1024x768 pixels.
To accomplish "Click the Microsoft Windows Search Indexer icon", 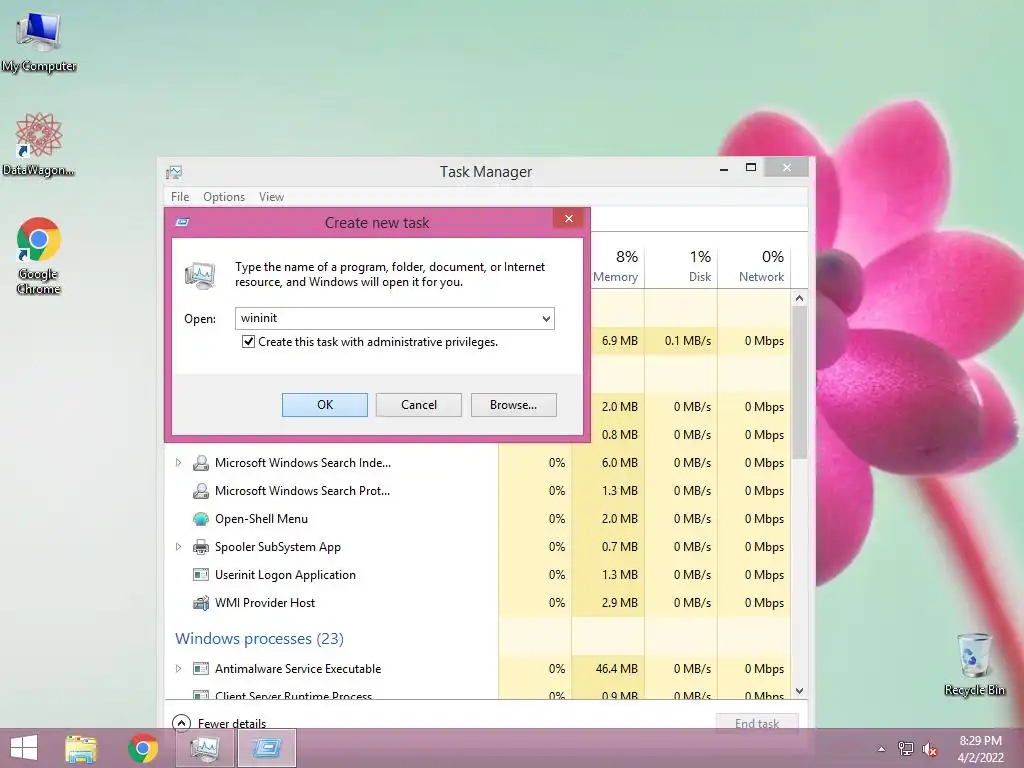I will pos(200,463).
